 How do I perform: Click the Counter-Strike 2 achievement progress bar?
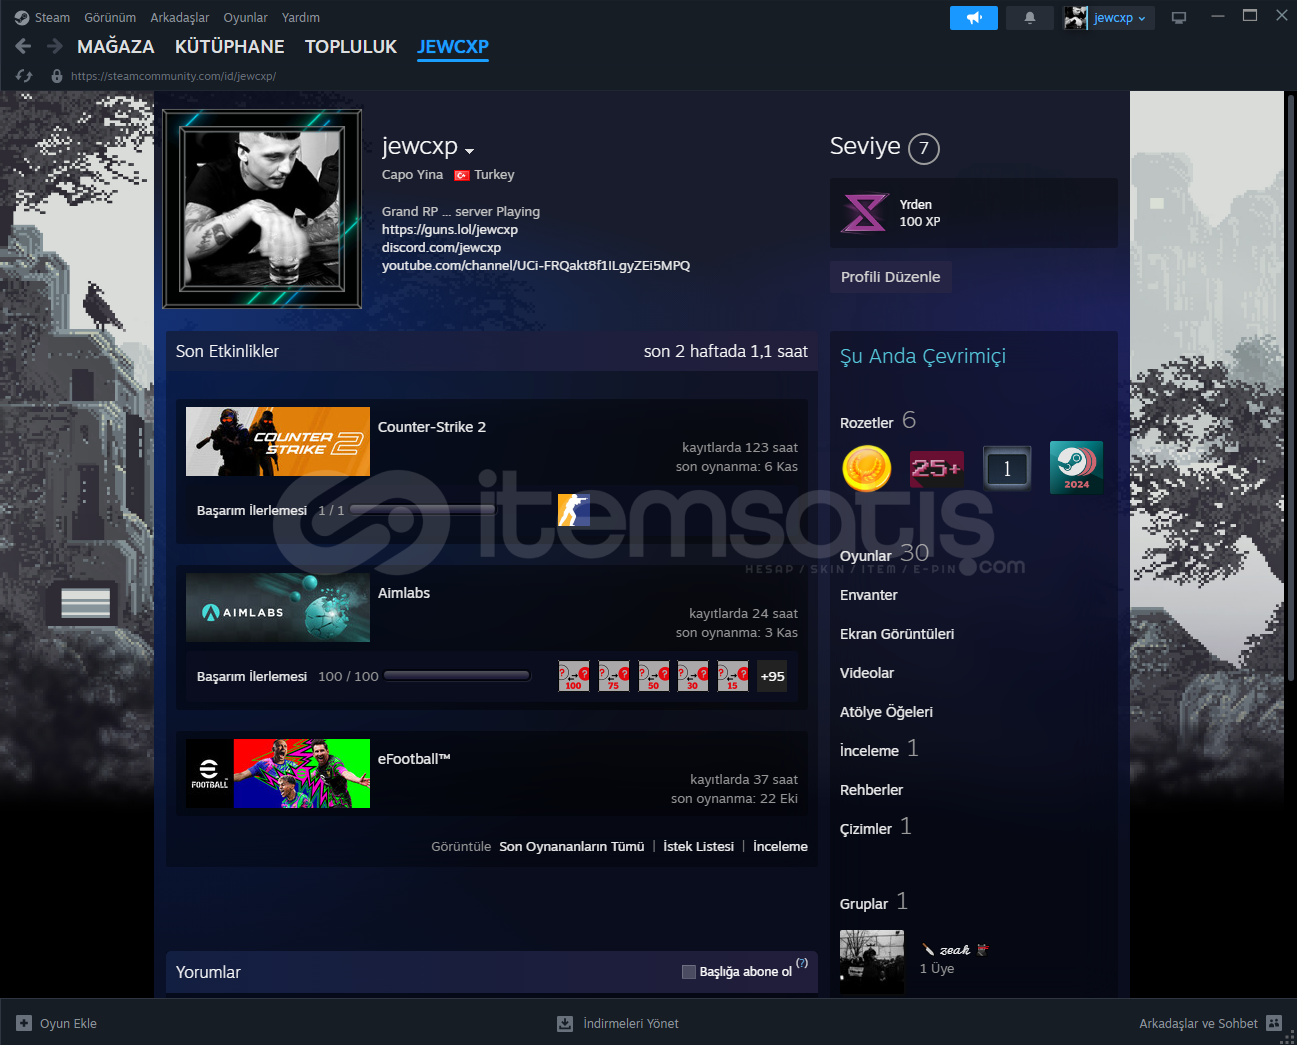(x=423, y=510)
